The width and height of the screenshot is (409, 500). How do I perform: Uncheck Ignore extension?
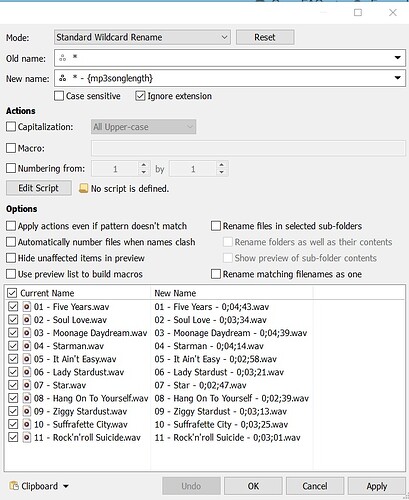pyautogui.click(x=140, y=96)
